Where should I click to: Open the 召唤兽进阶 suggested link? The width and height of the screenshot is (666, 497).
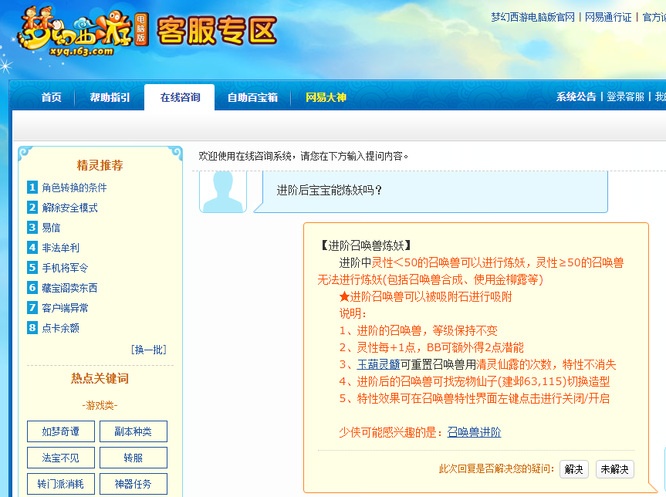[x=474, y=432]
